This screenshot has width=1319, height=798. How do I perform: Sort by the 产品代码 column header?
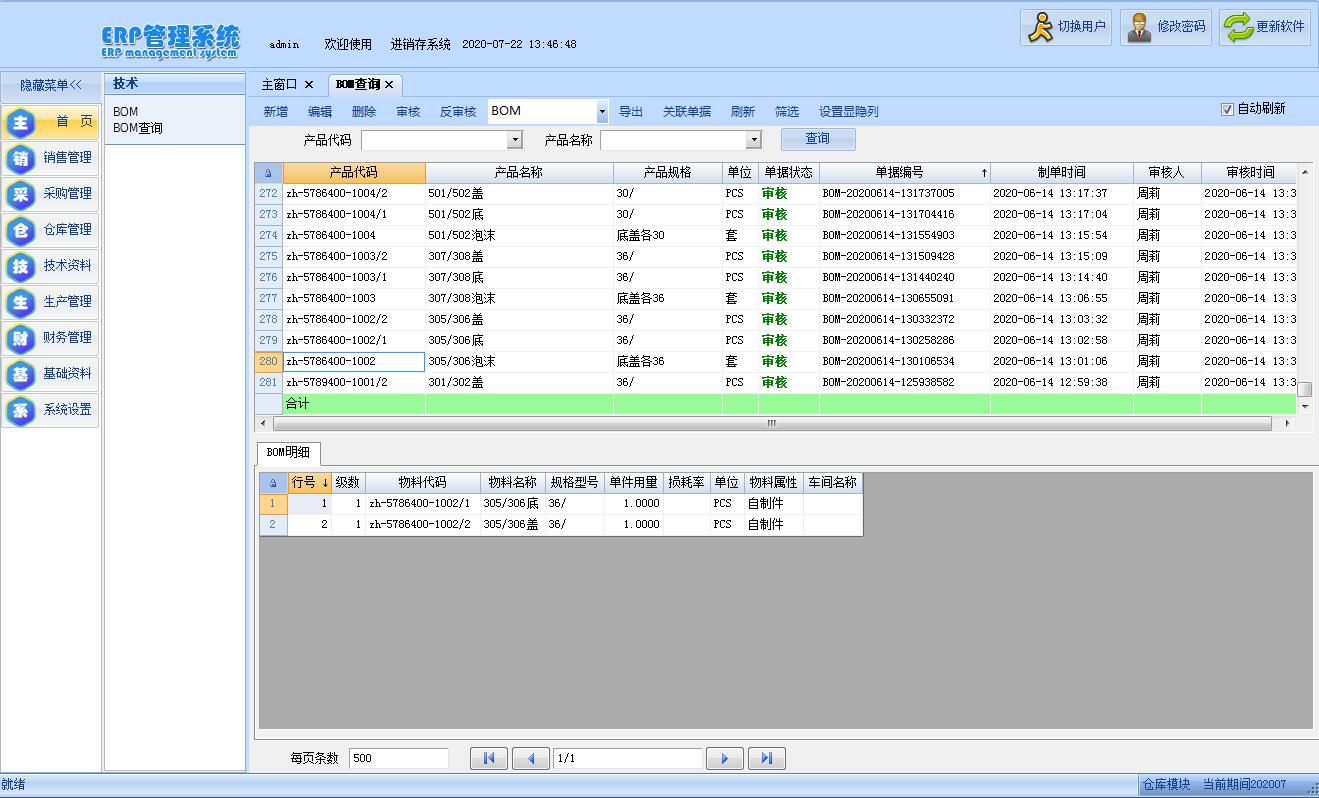(354, 173)
